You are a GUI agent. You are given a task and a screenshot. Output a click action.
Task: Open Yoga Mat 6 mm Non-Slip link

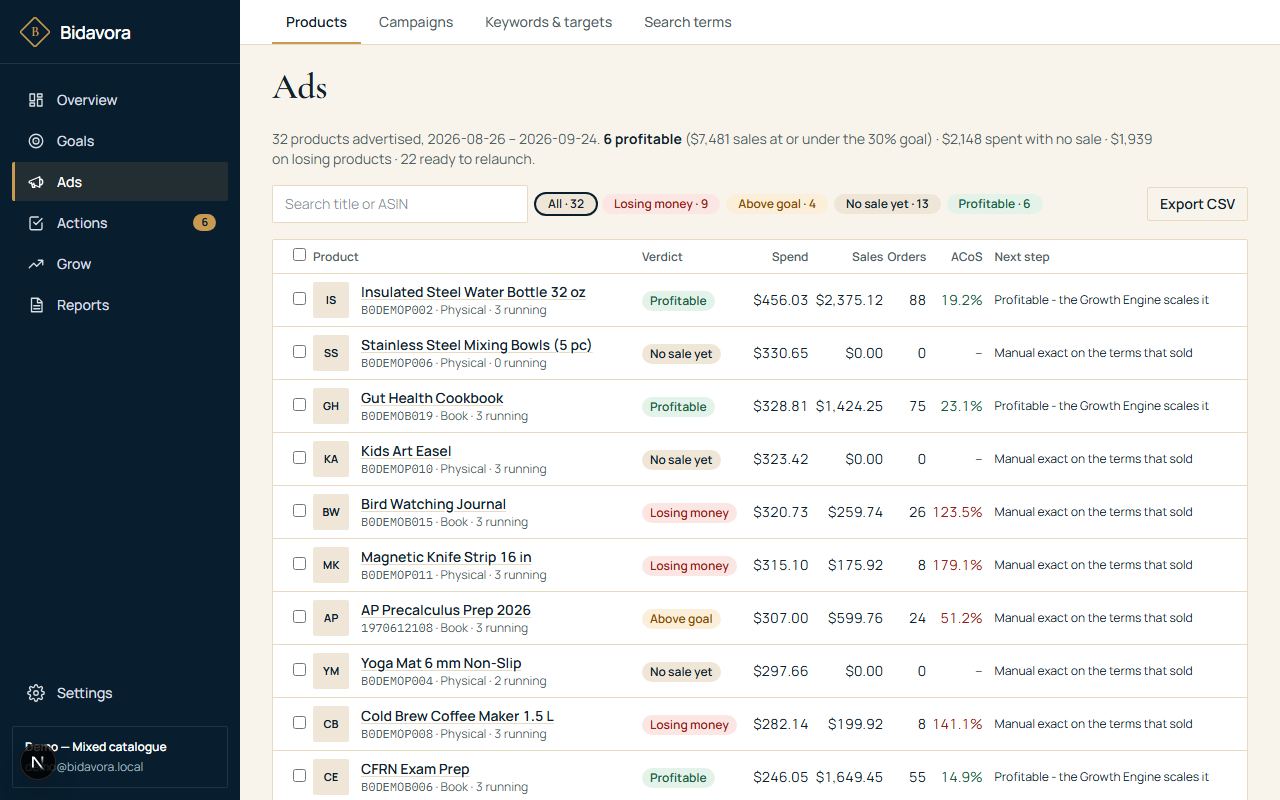441,663
